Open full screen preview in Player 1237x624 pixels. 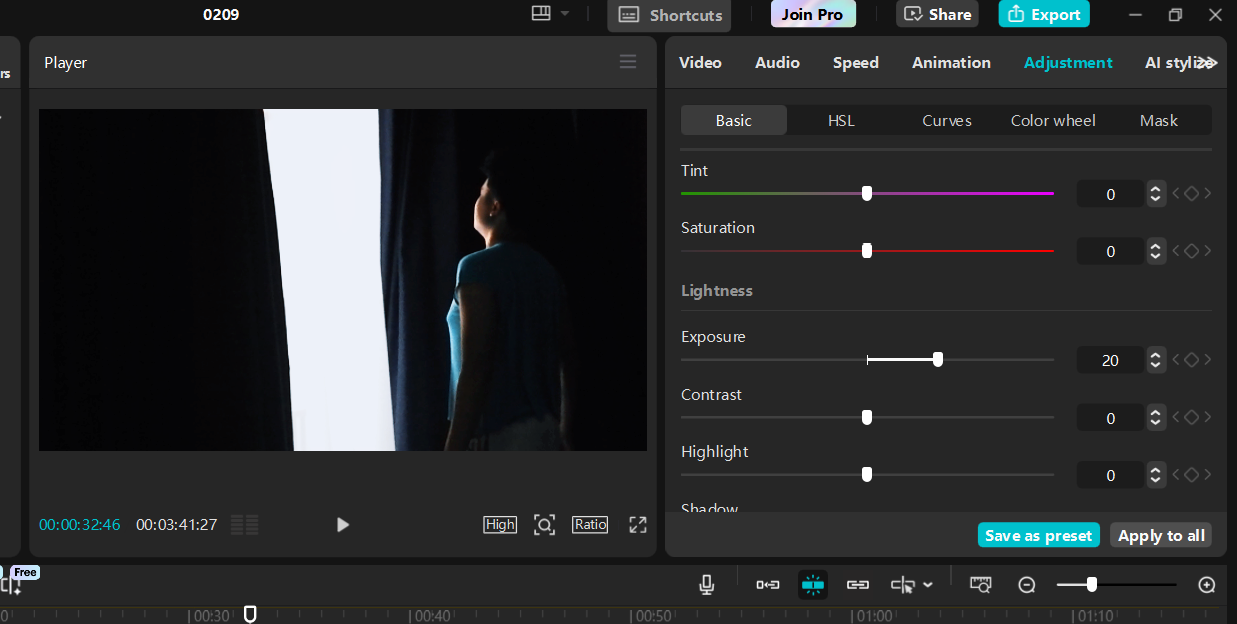click(638, 525)
